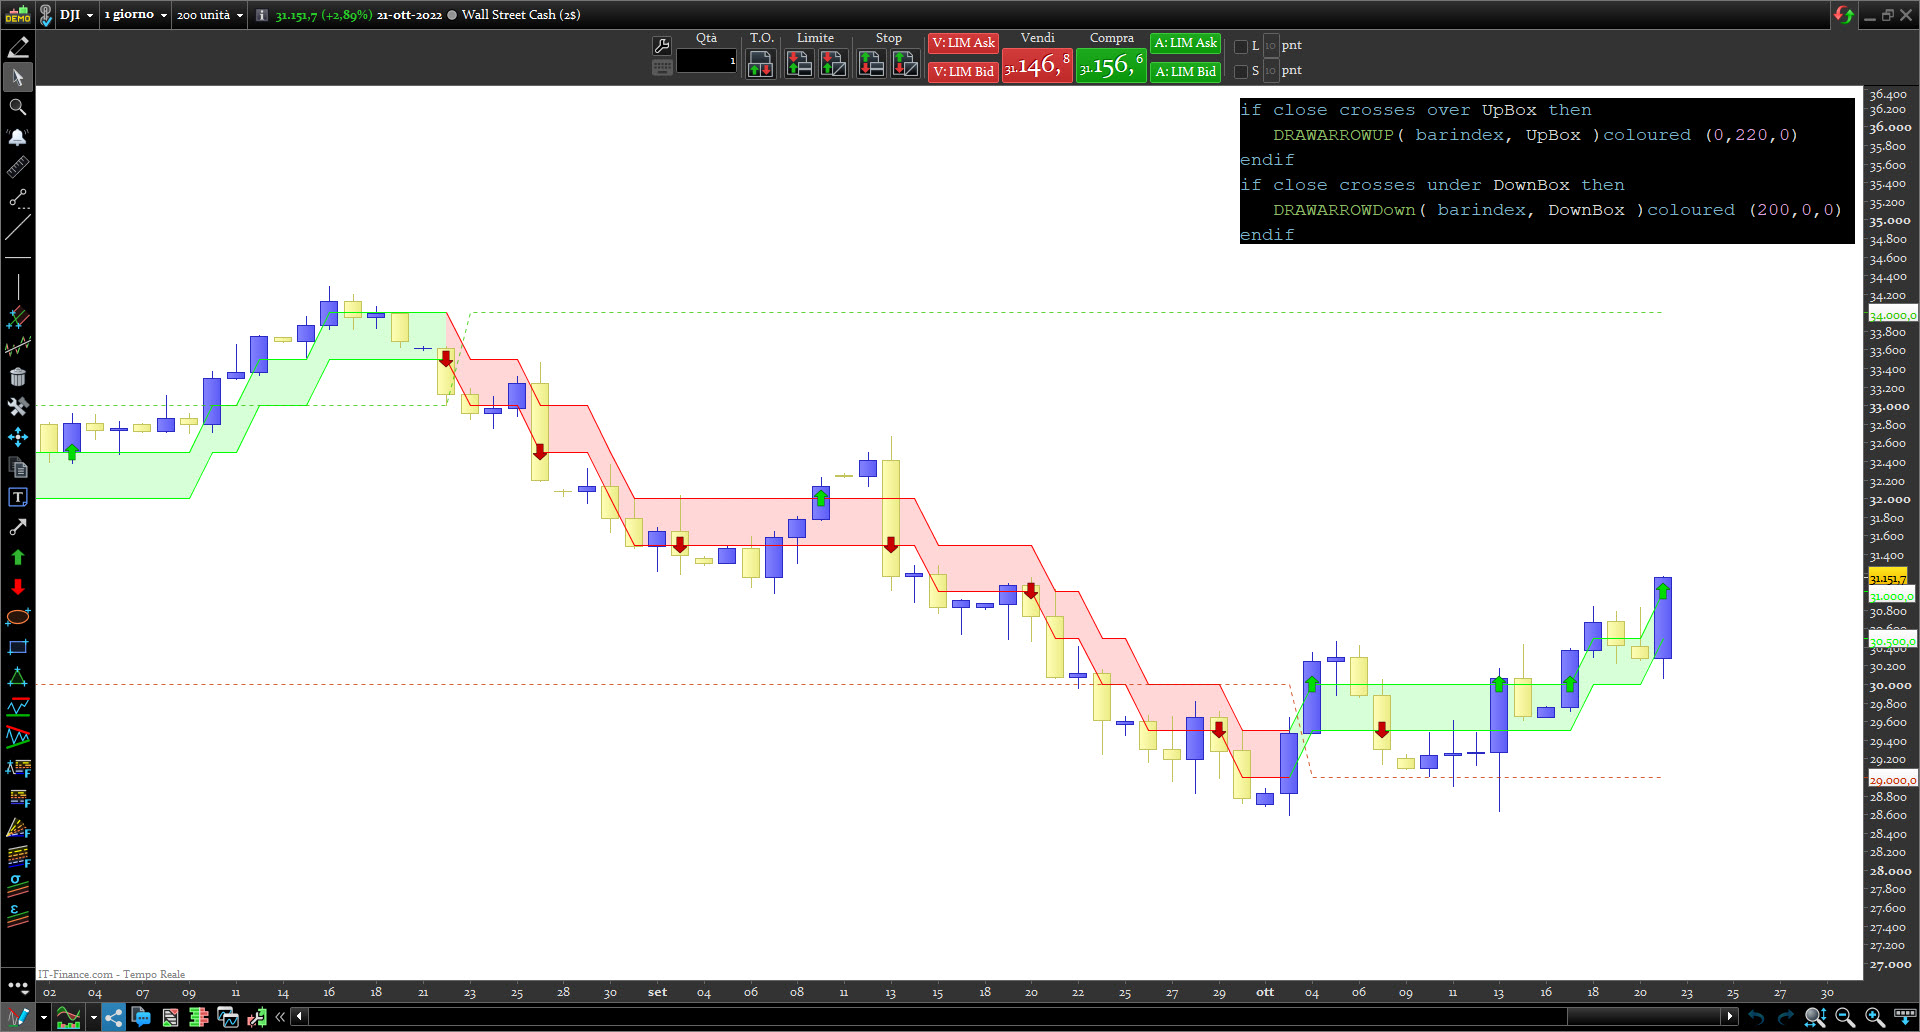The image size is (1920, 1032).
Task: Select the green up arrow drawing tool
Action: click(x=18, y=557)
